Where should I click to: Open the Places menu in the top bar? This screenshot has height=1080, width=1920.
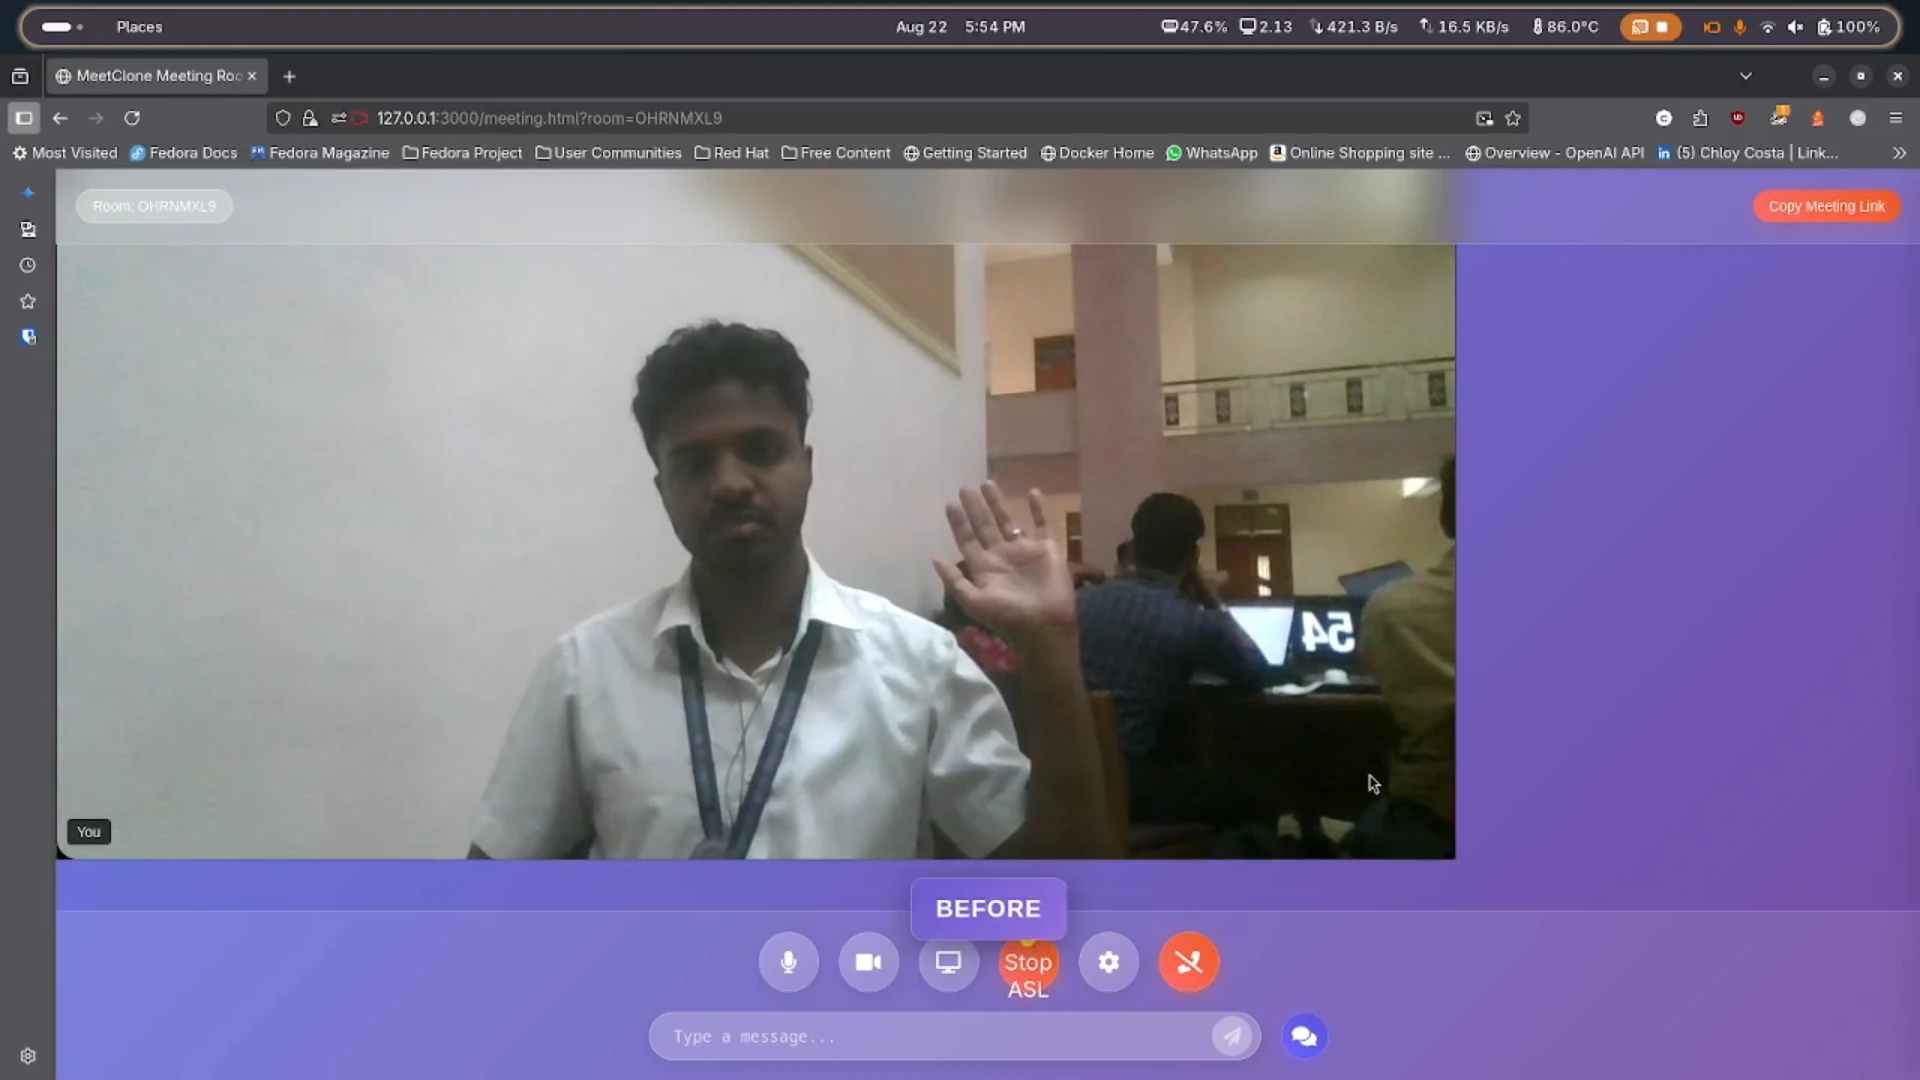click(139, 27)
